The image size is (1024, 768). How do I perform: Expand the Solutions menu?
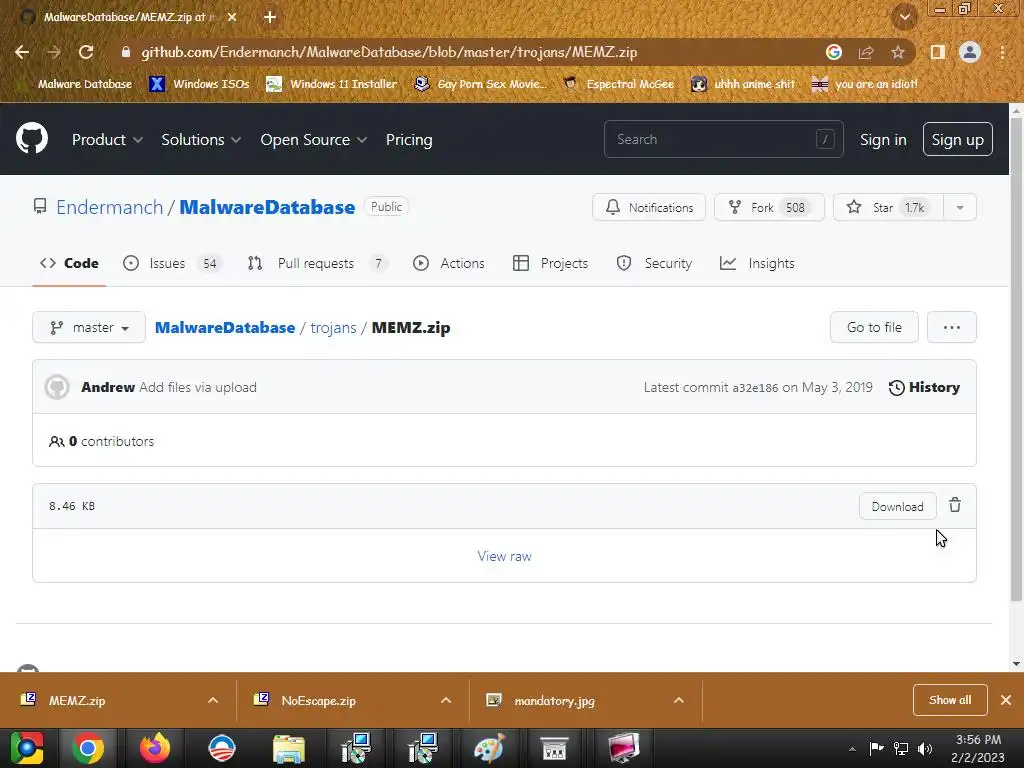pyautogui.click(x=201, y=140)
